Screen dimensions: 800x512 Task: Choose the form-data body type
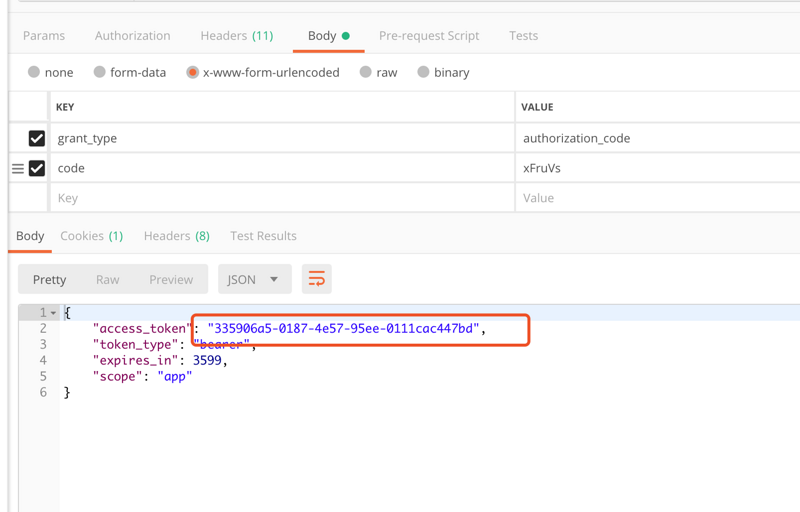pos(130,72)
